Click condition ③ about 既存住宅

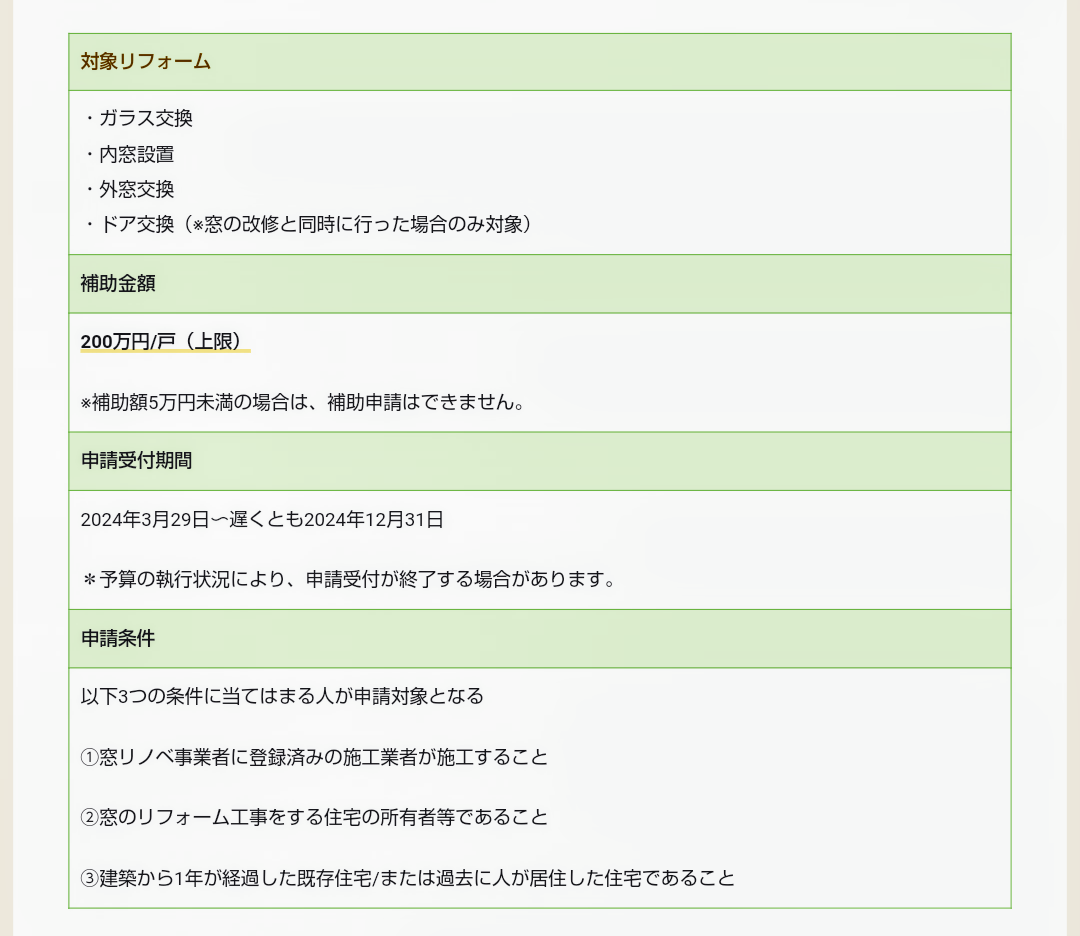tap(408, 878)
